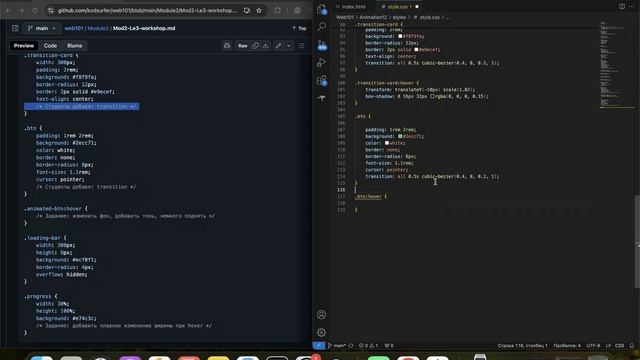Click the remote window indicator in status bar
Viewport: 640px width, 360px height.
(319, 346)
